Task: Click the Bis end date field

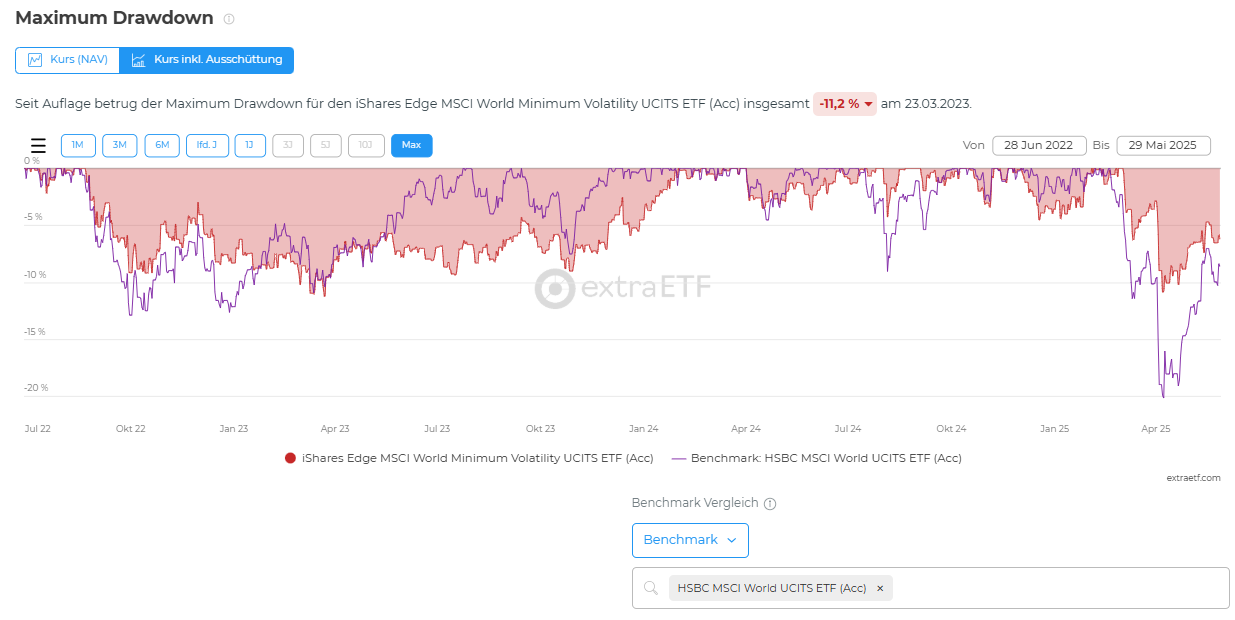Action: 1163,145
